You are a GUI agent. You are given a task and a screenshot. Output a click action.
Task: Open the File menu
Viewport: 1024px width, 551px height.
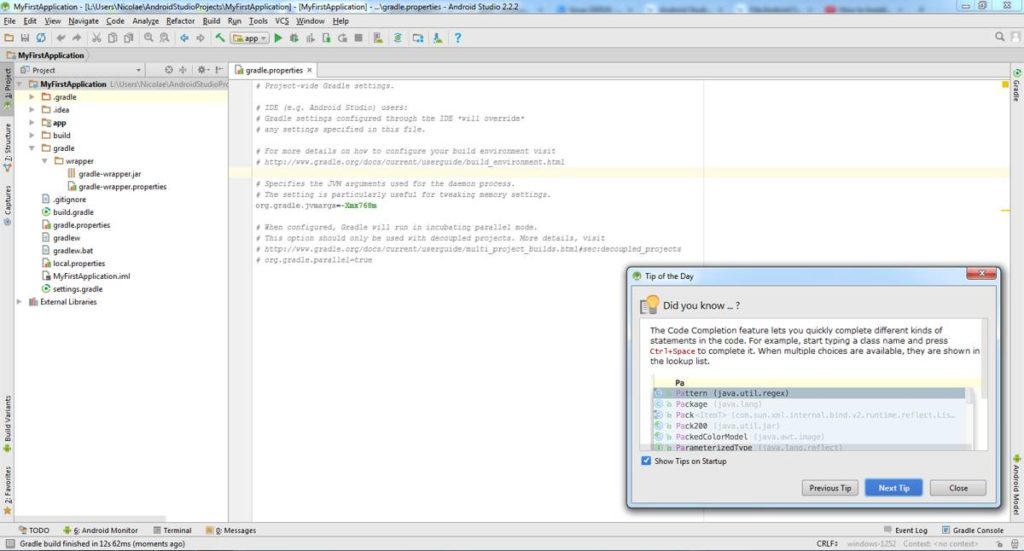10,21
